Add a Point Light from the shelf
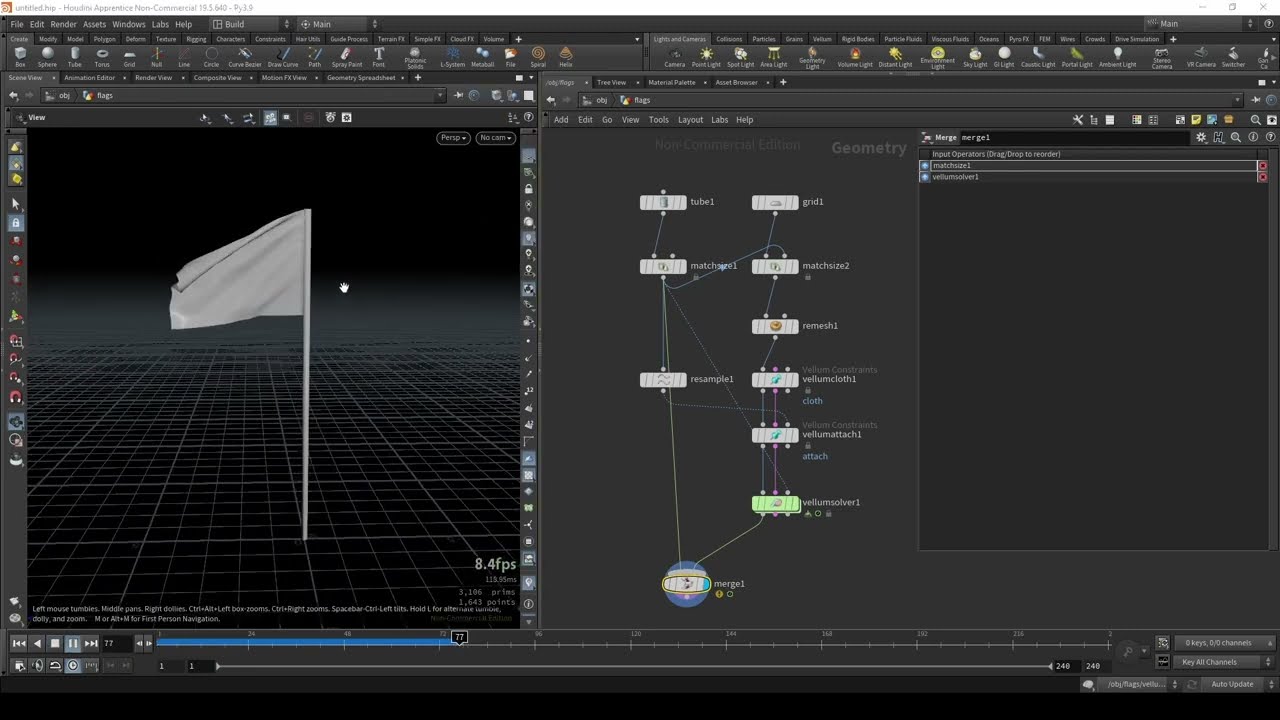 [x=706, y=57]
